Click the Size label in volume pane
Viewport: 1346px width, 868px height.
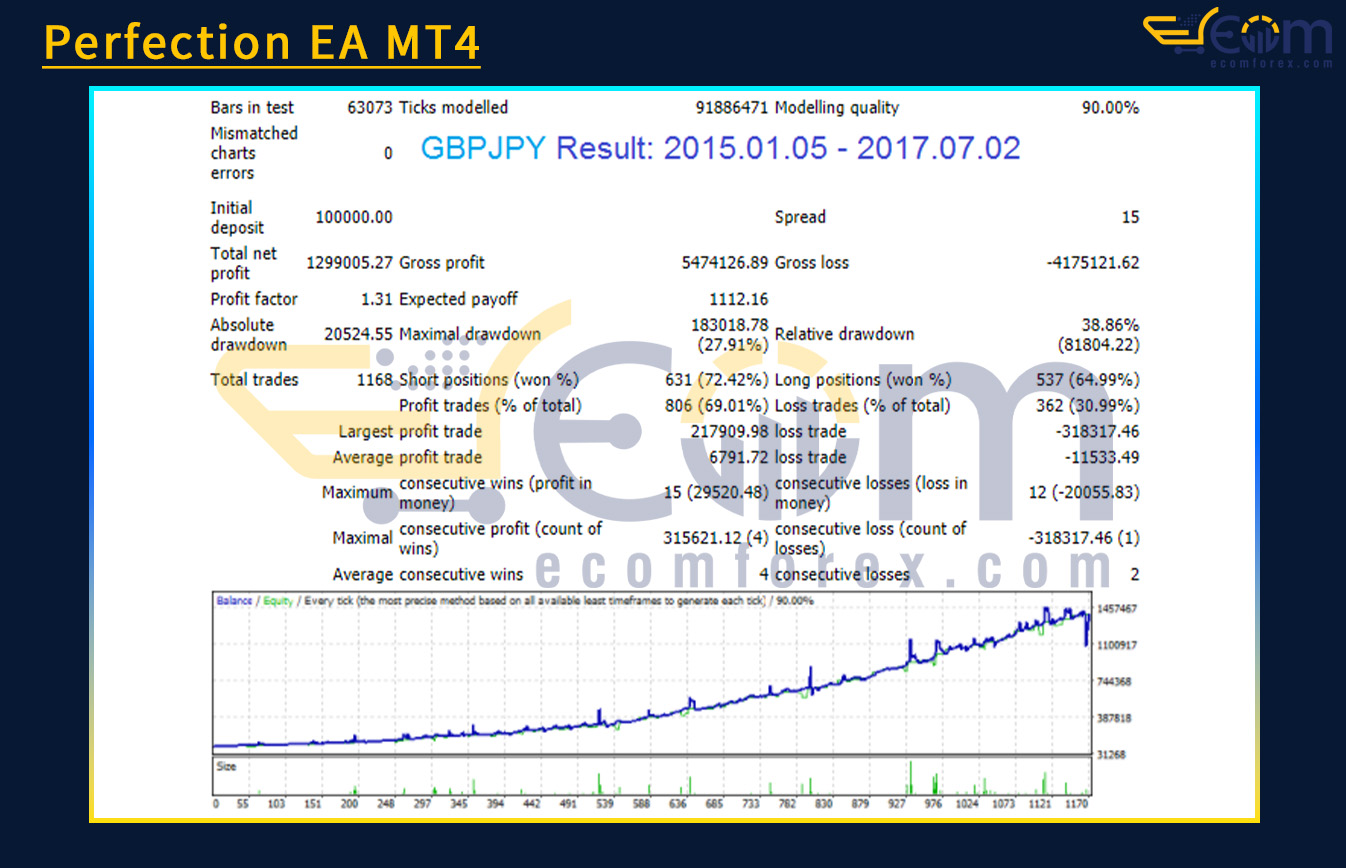pyautogui.click(x=227, y=767)
